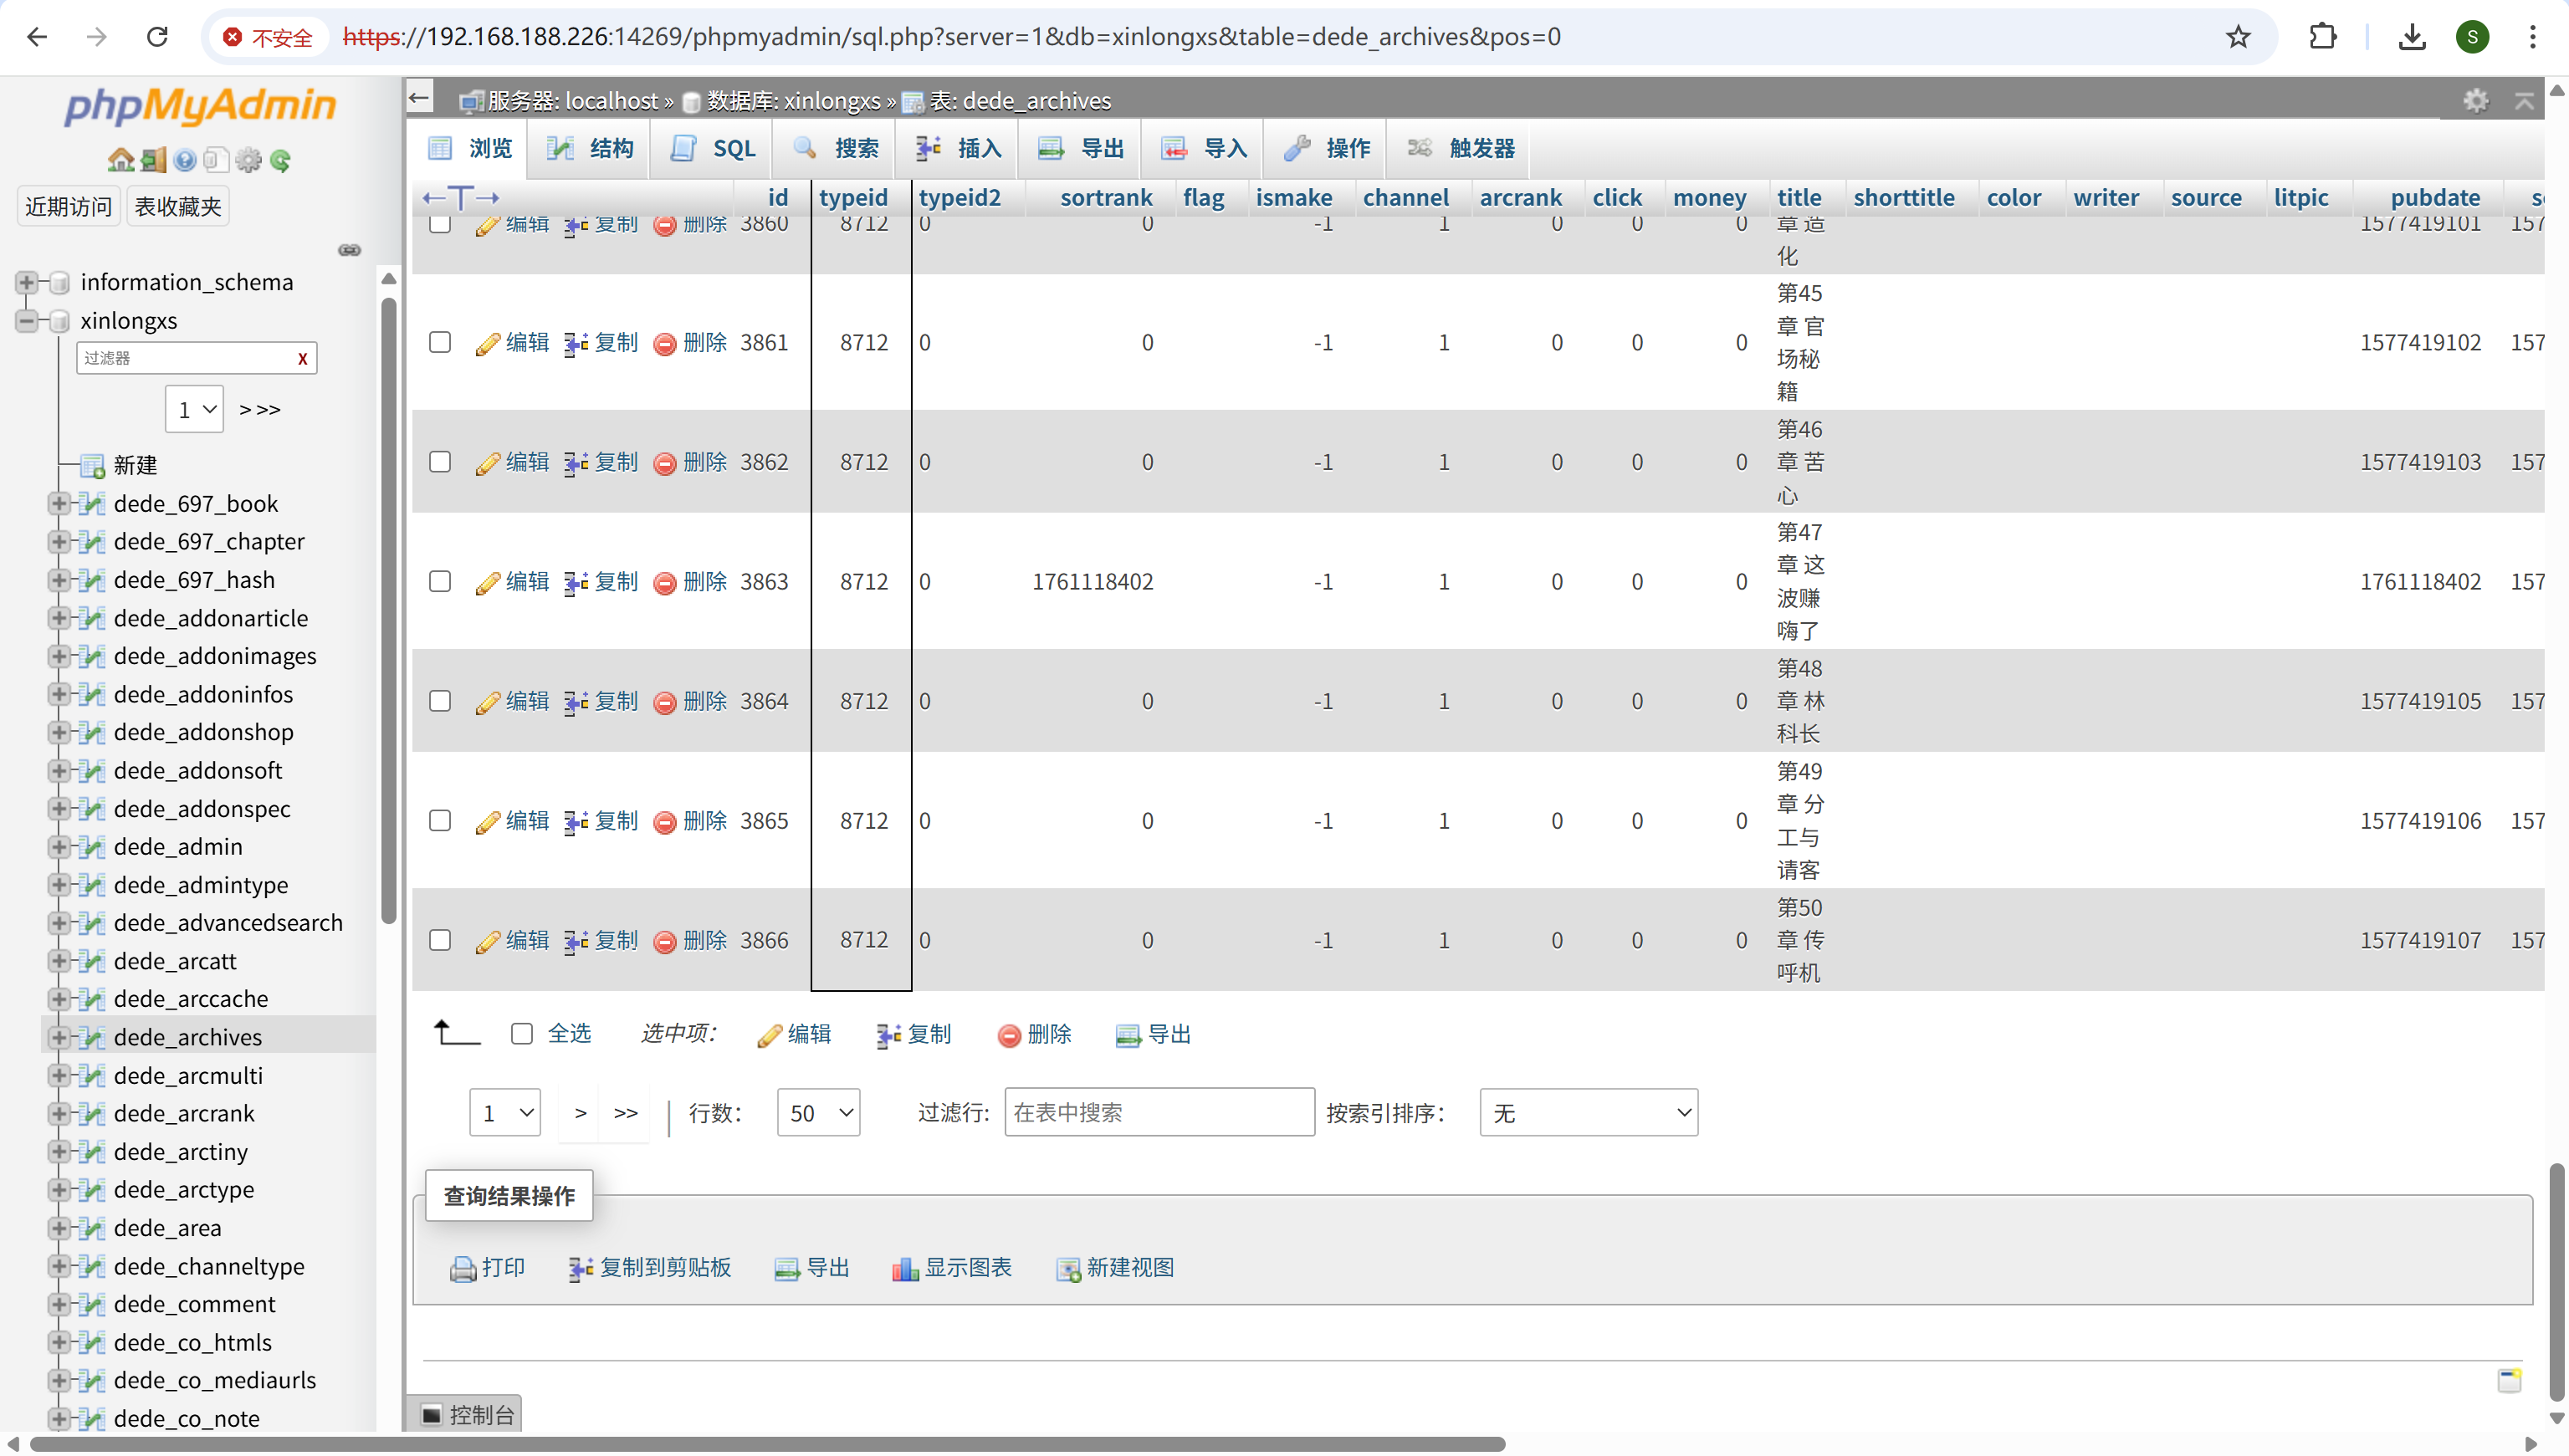Open the 行数 row count dropdown

tap(818, 1113)
